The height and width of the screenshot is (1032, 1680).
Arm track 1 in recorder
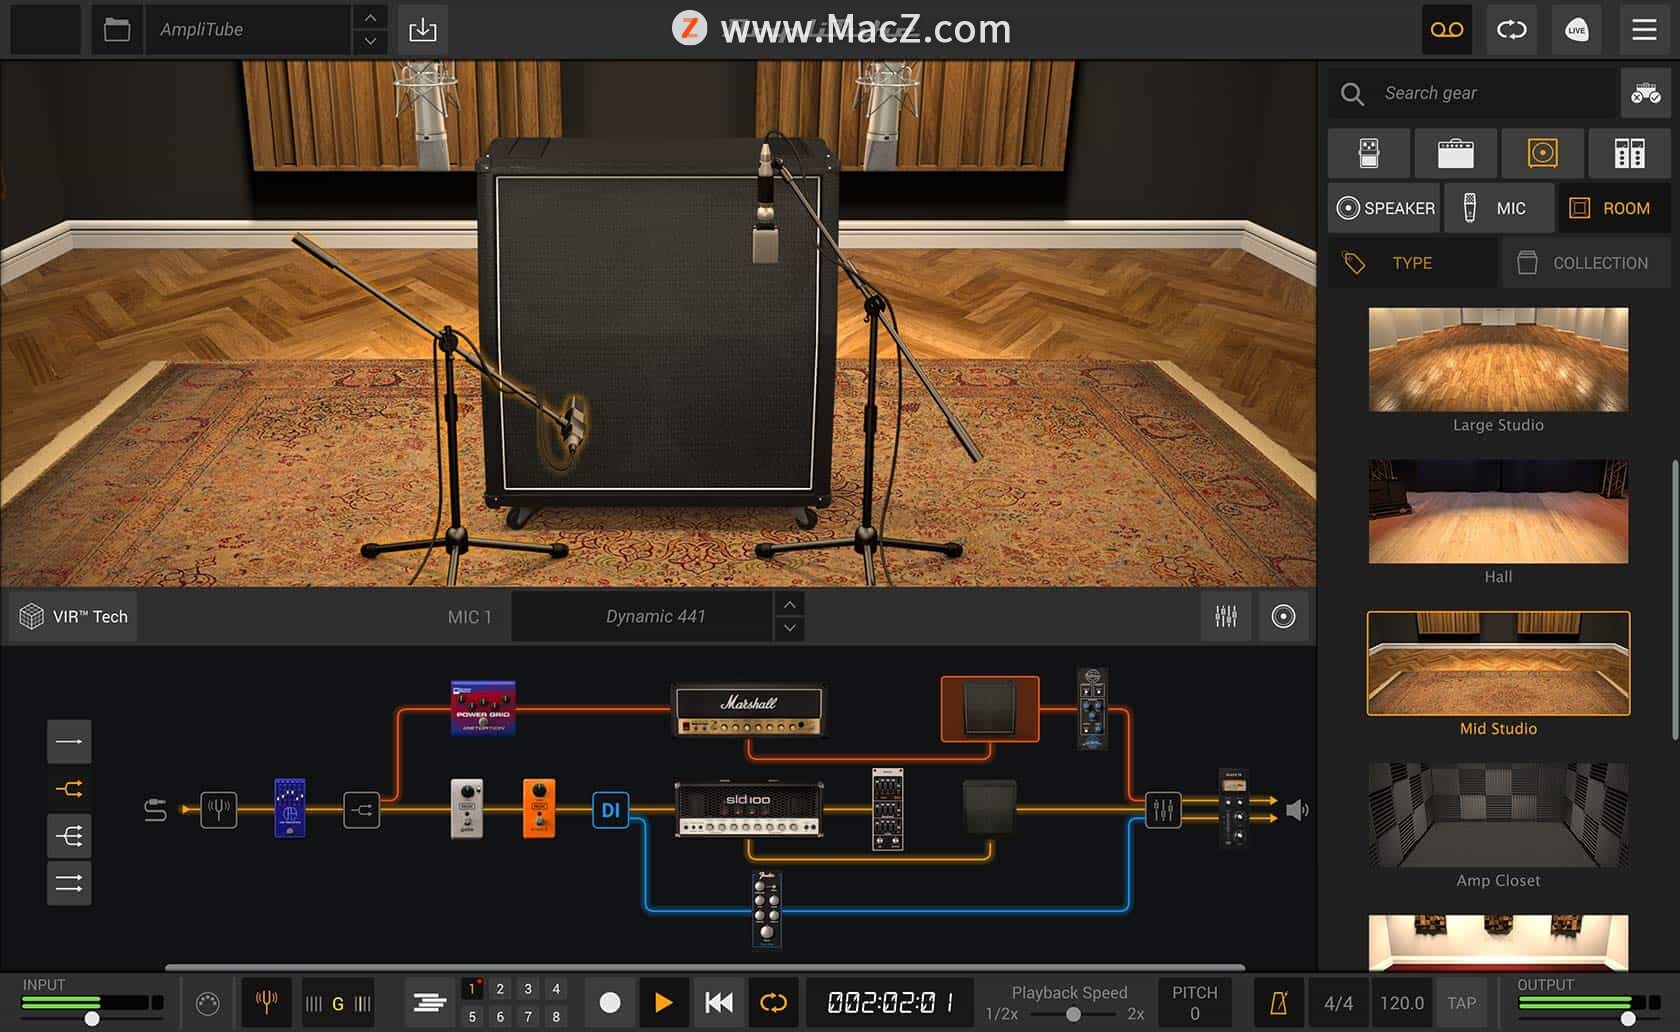click(473, 989)
